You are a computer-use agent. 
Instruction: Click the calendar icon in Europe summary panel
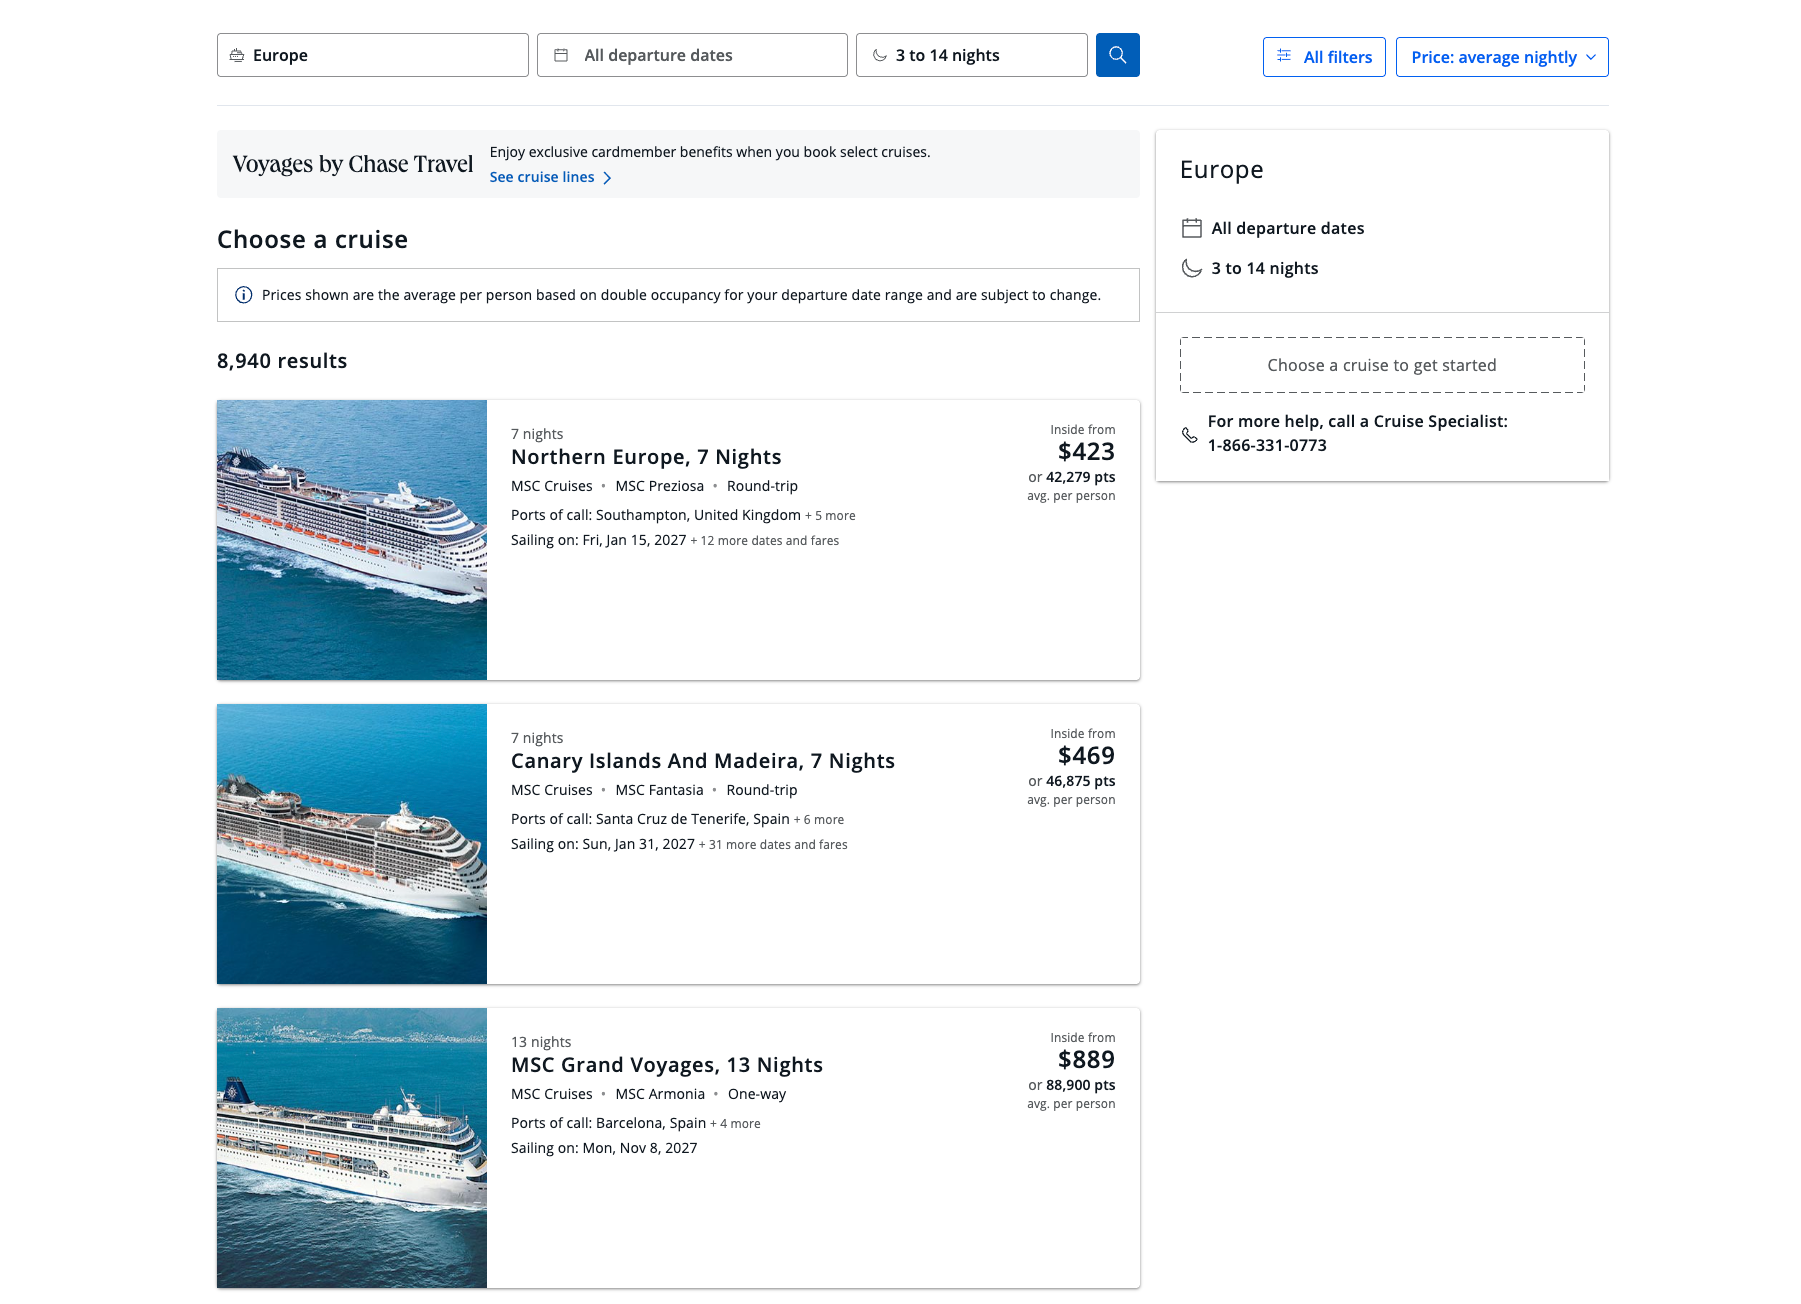1192,228
